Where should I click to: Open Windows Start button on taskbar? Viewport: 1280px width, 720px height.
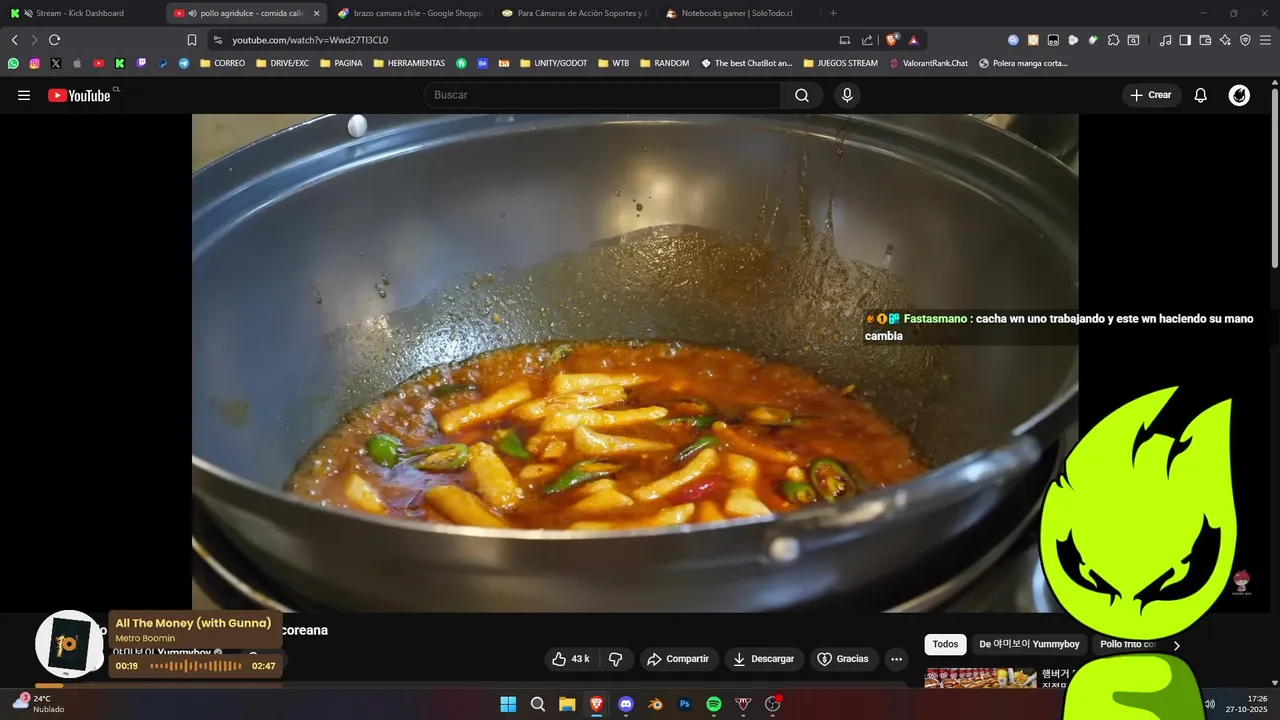(508, 704)
